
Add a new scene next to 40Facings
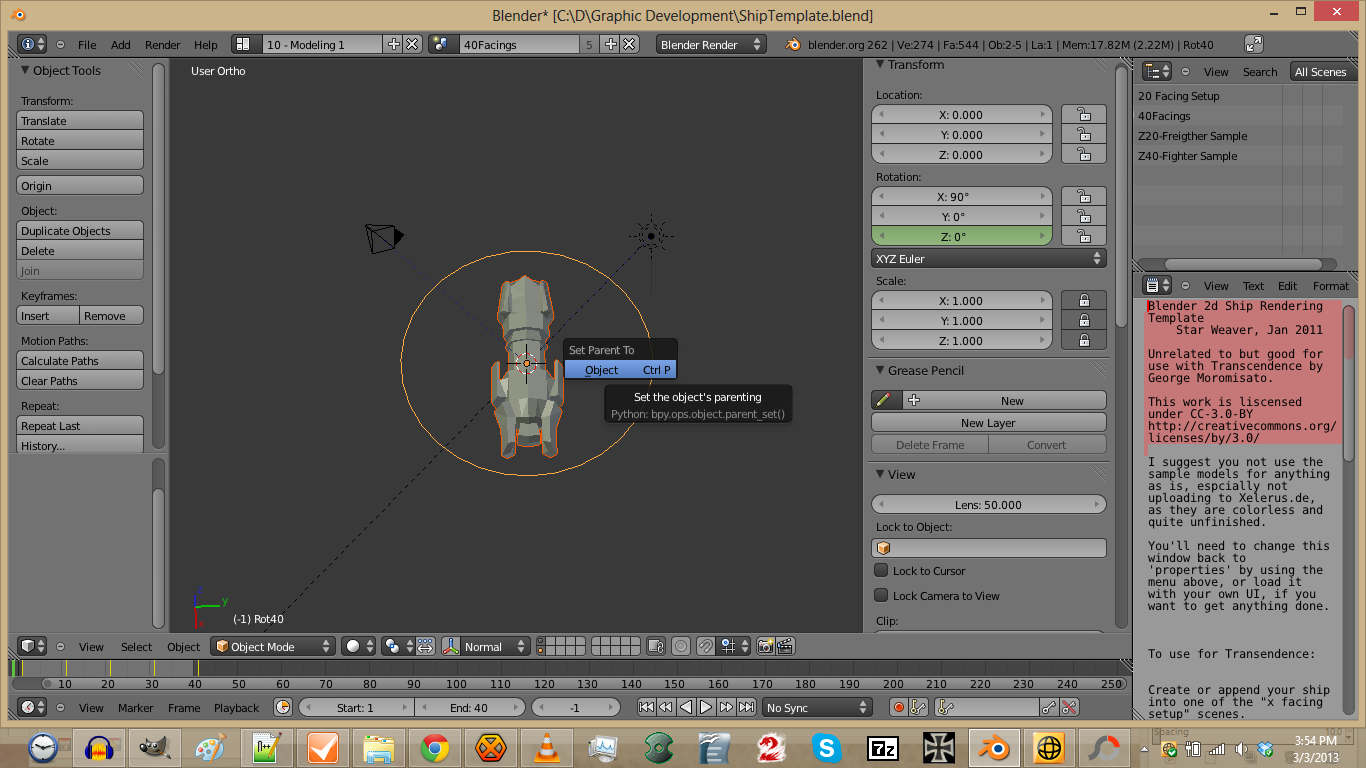click(x=611, y=44)
